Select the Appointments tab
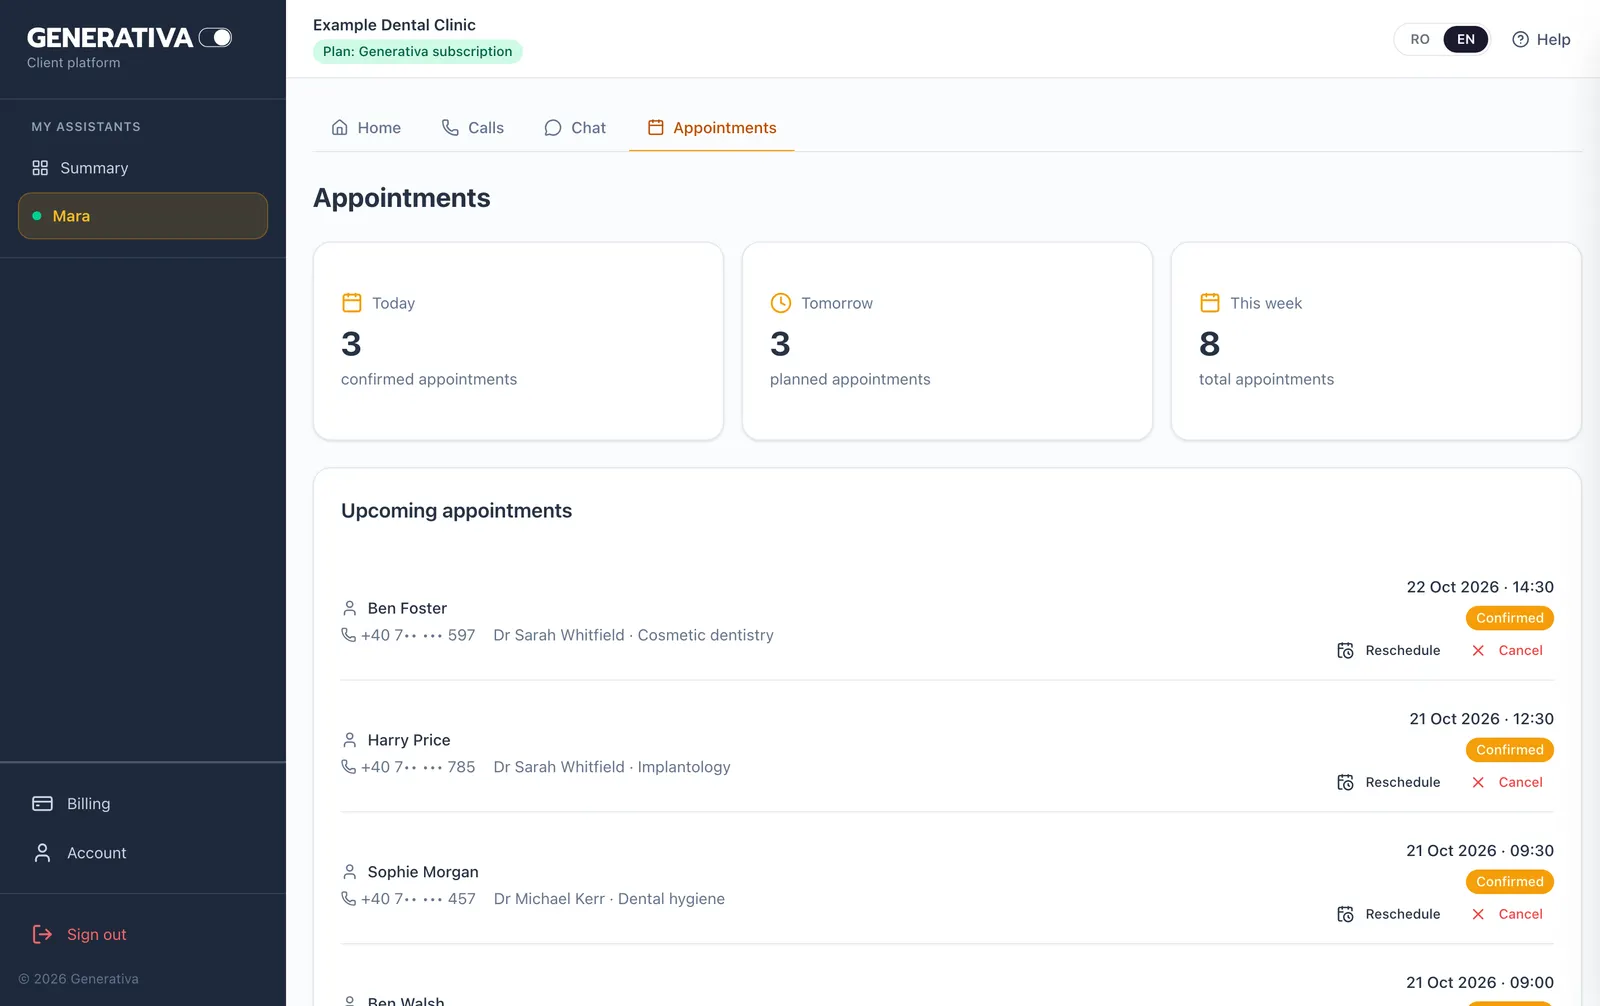 [x=712, y=128]
